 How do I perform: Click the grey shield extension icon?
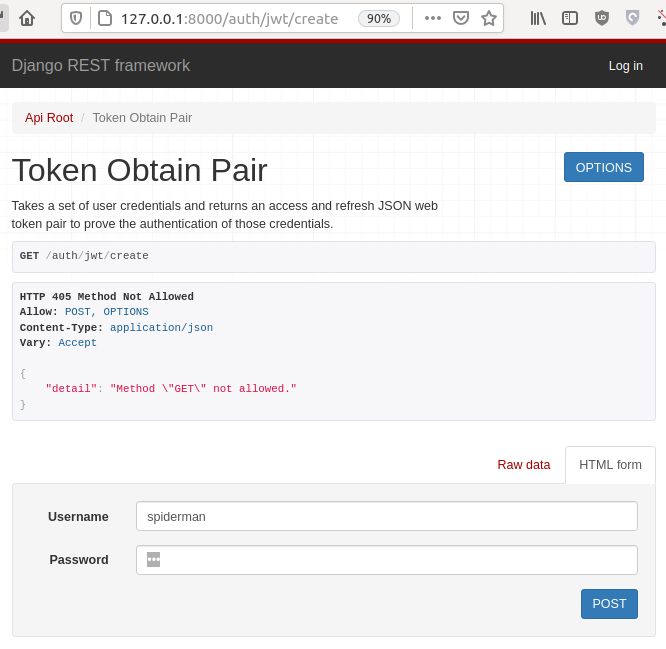(x=632, y=18)
